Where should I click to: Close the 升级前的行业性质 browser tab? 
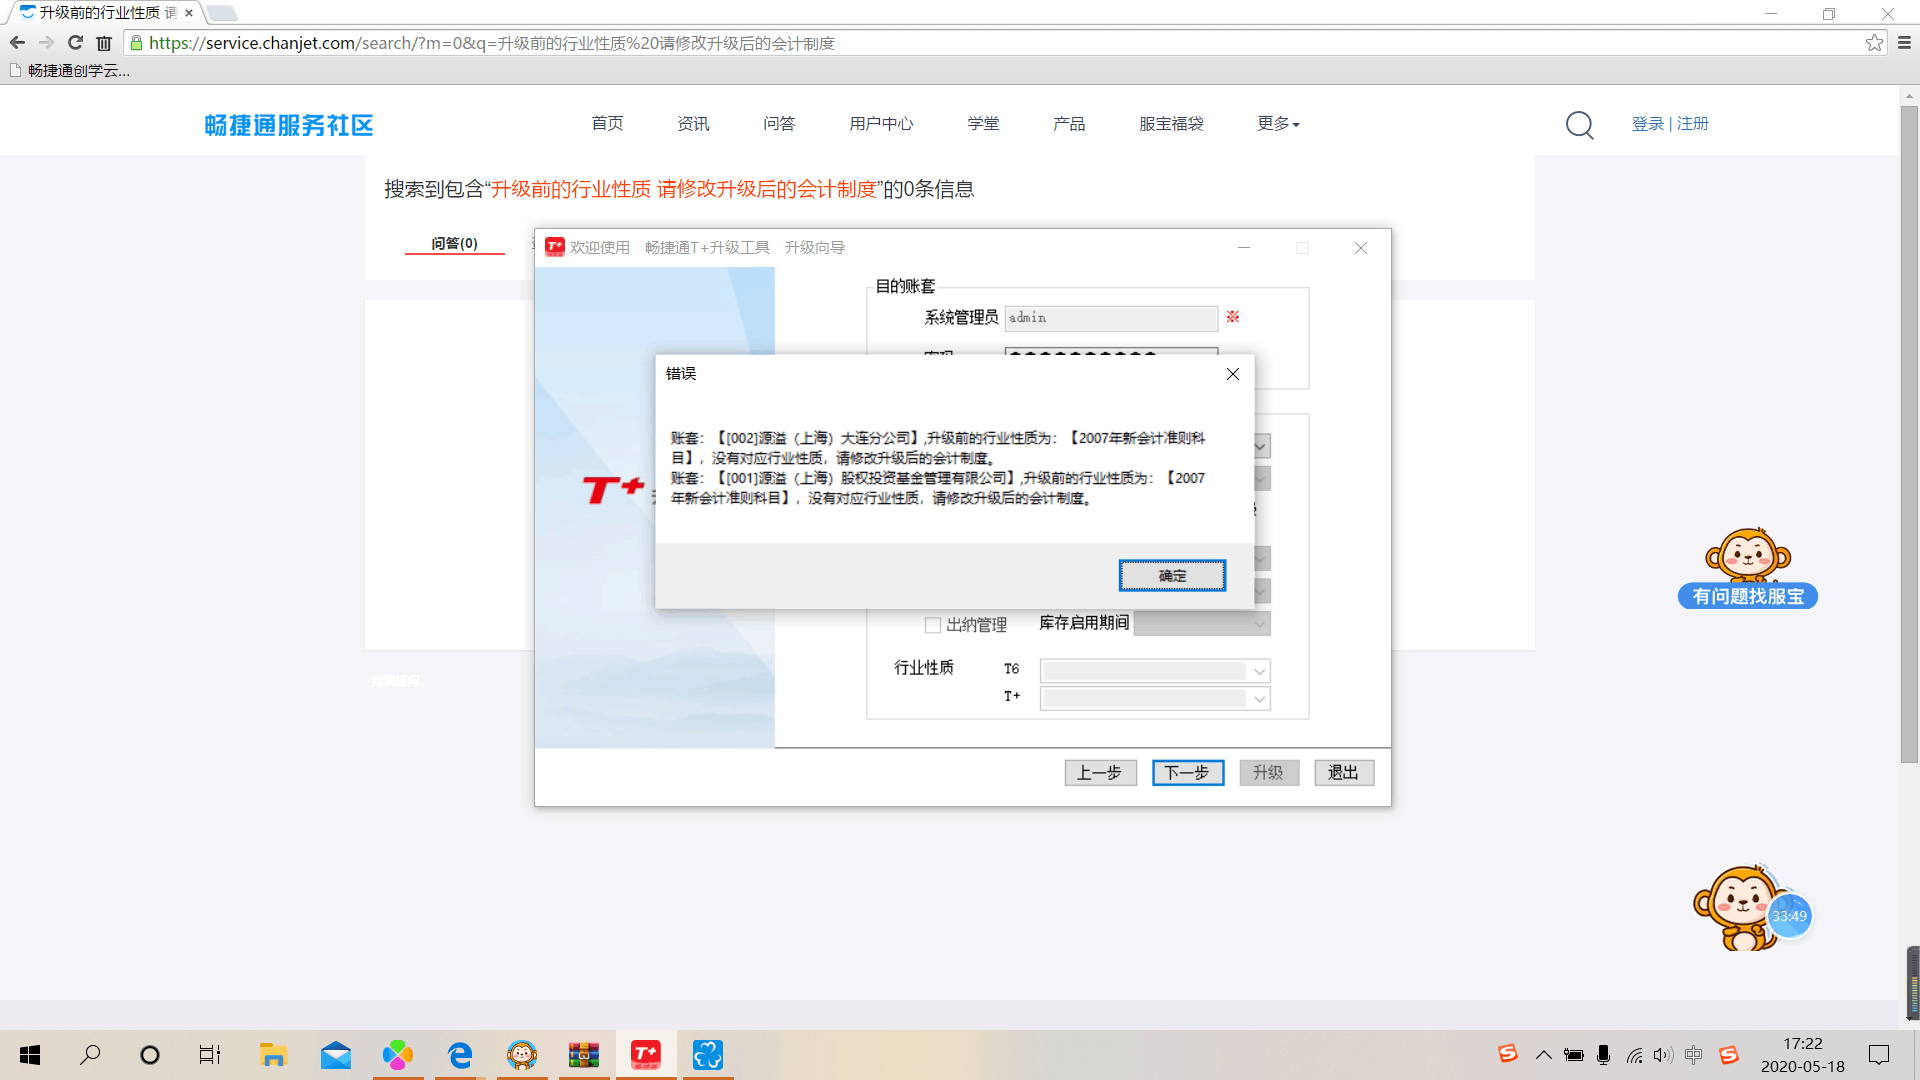point(189,13)
